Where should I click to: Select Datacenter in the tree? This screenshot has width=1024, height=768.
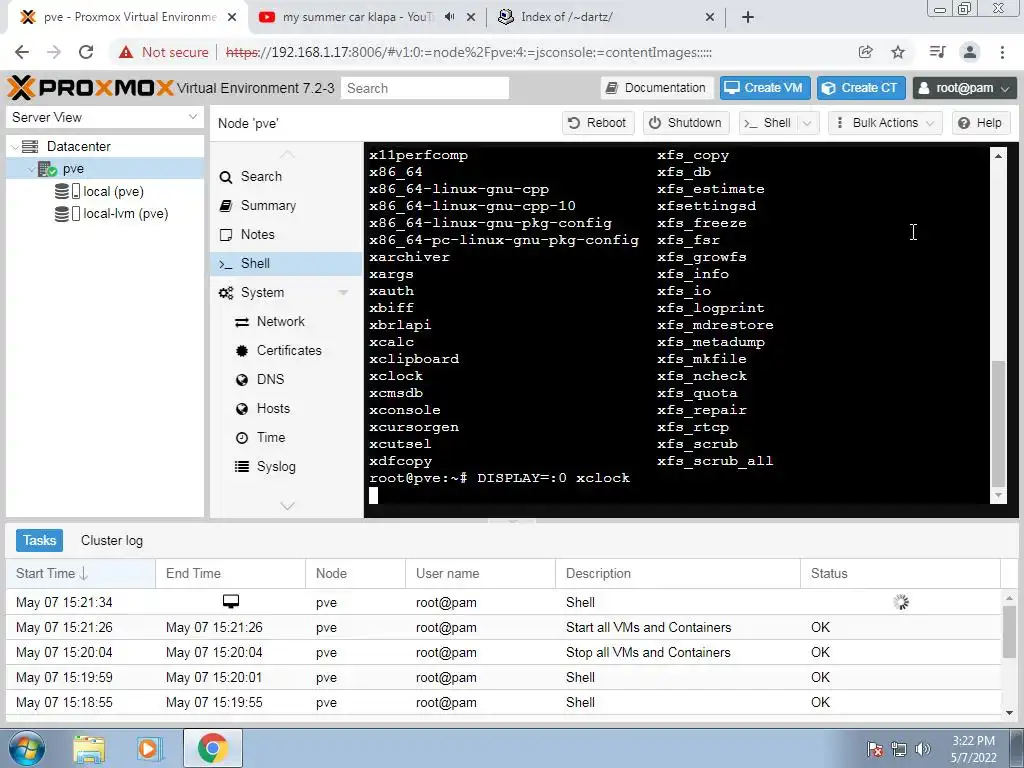click(78, 147)
